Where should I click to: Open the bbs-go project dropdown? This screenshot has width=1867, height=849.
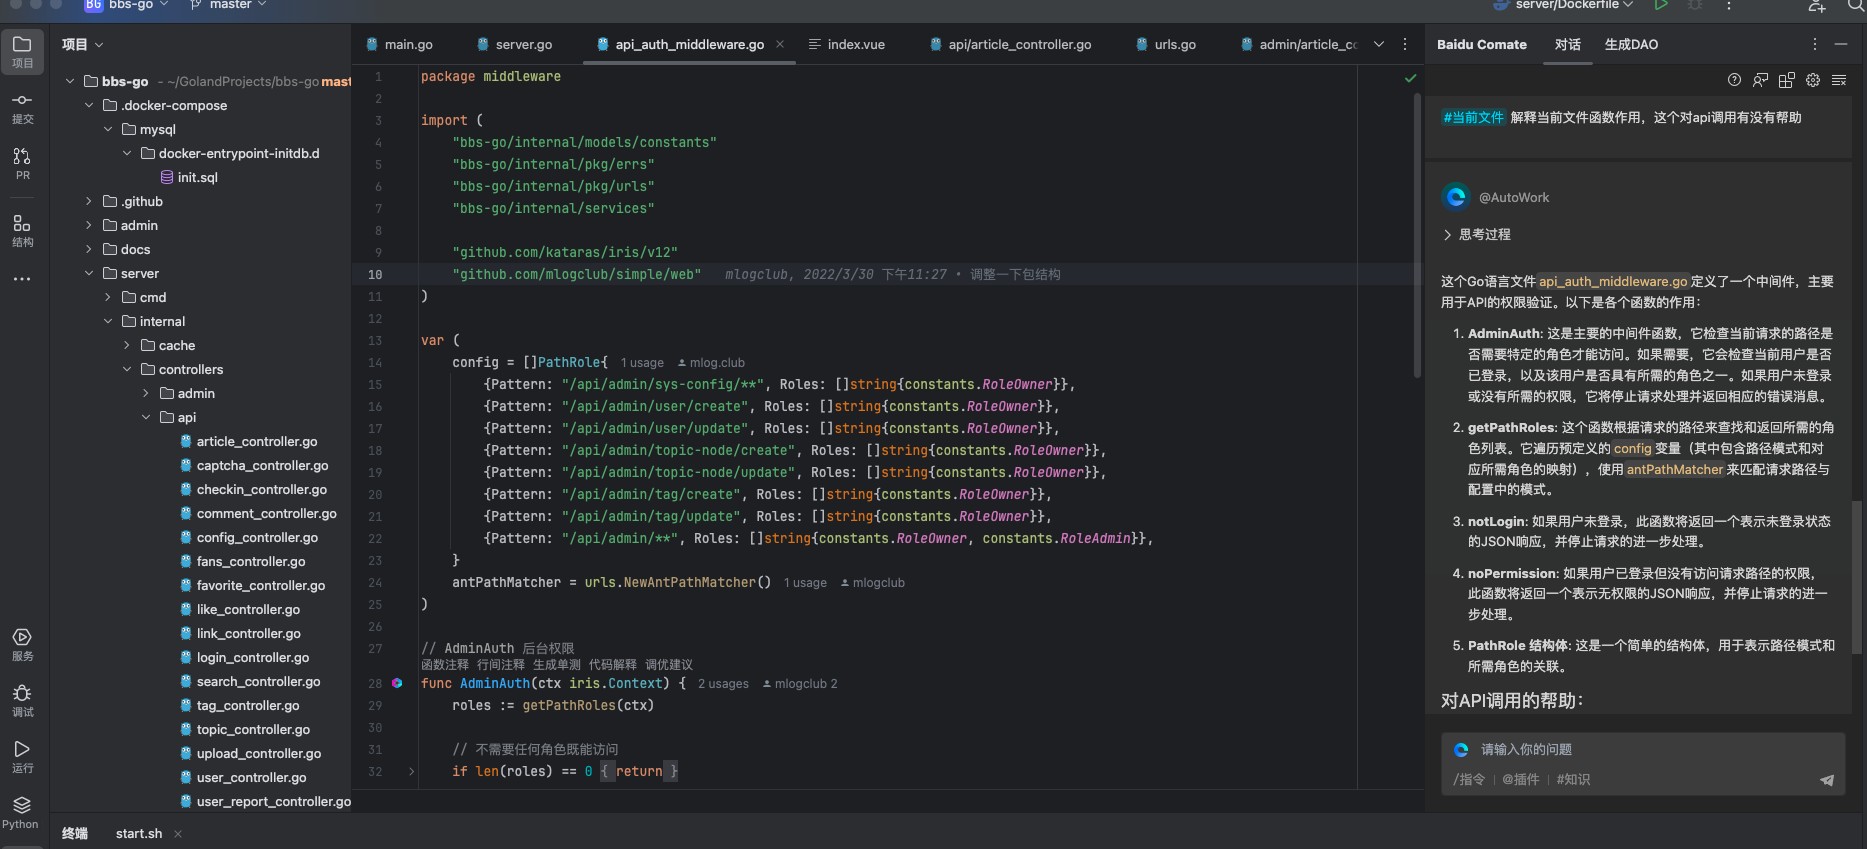pos(126,5)
